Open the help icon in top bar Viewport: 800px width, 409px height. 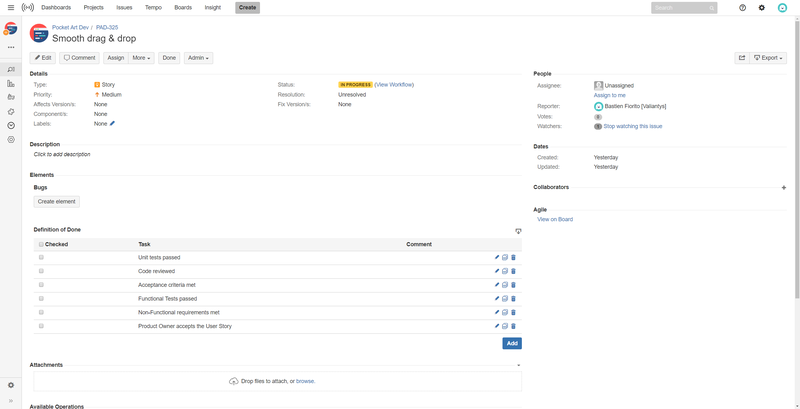pyautogui.click(x=742, y=7)
